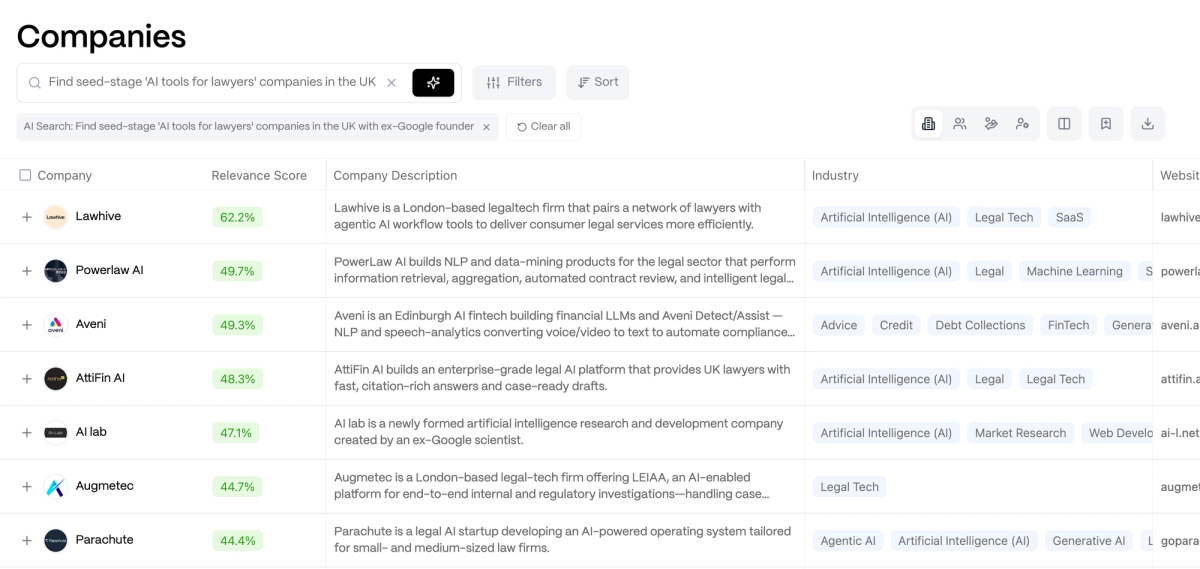
Task: Clear the search query with the X icon
Action: [392, 83]
